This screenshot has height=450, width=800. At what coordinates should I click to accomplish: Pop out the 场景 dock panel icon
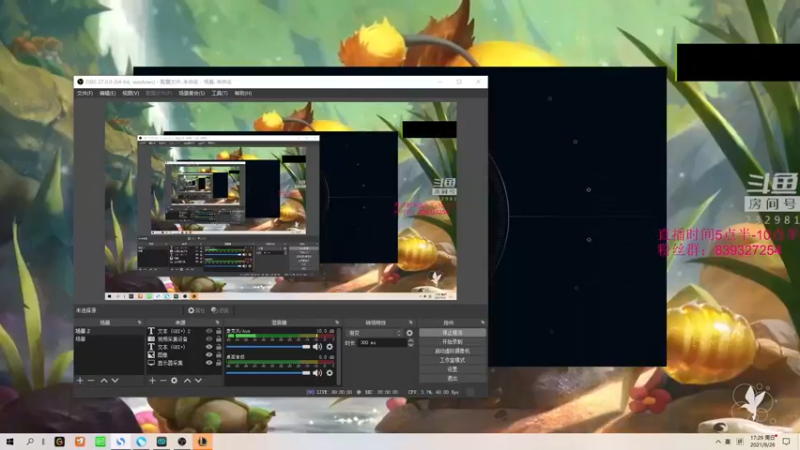pyautogui.click(x=139, y=323)
